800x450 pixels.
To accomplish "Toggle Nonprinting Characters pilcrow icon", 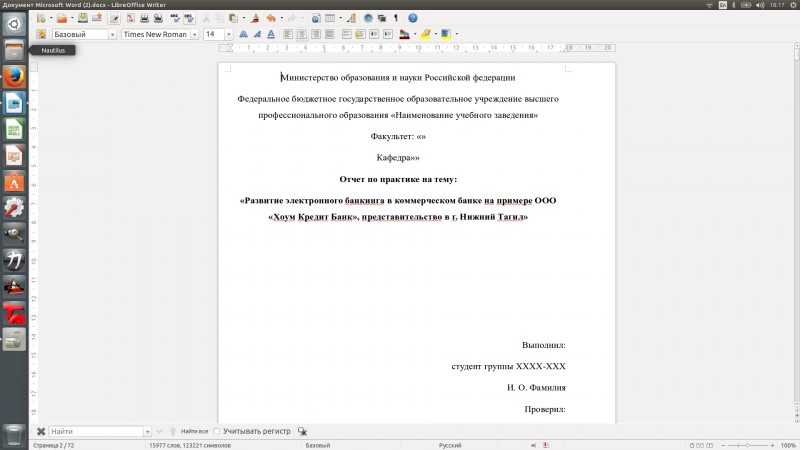I will pyautogui.click(x=395, y=18).
